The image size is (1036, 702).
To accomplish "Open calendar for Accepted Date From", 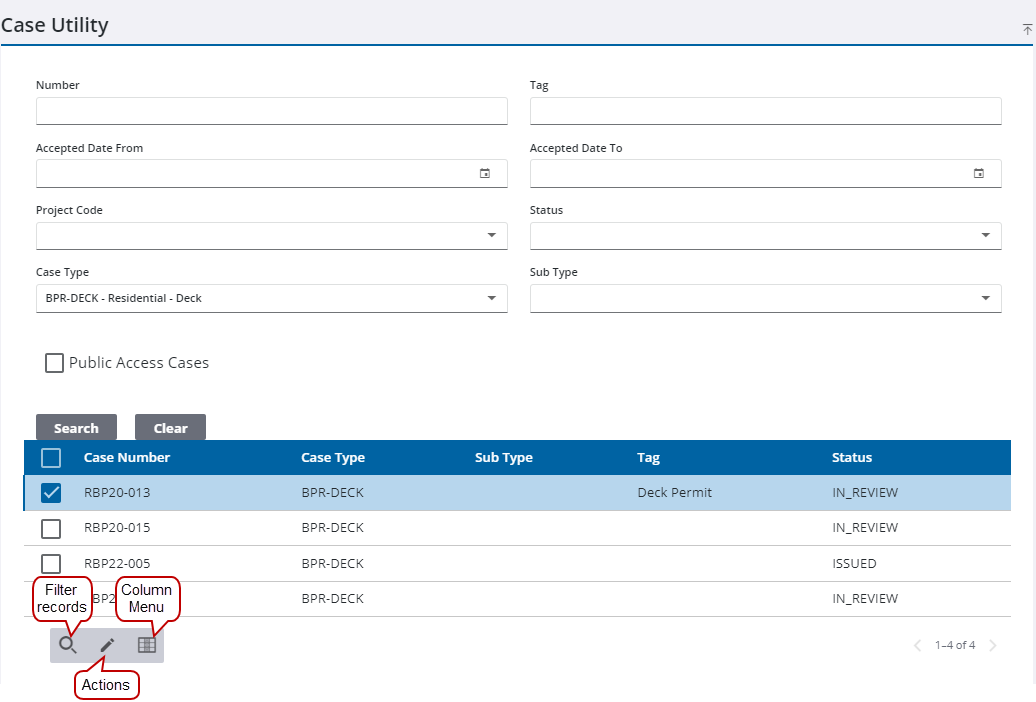I will click(486, 173).
